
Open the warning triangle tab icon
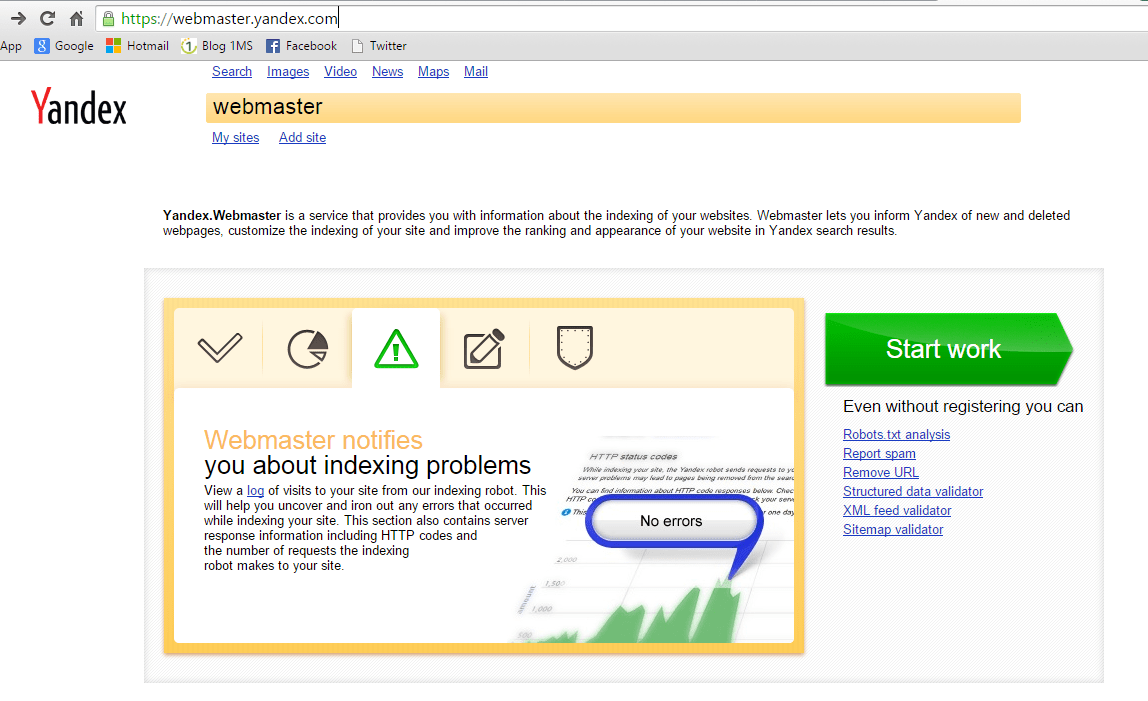click(x=396, y=349)
